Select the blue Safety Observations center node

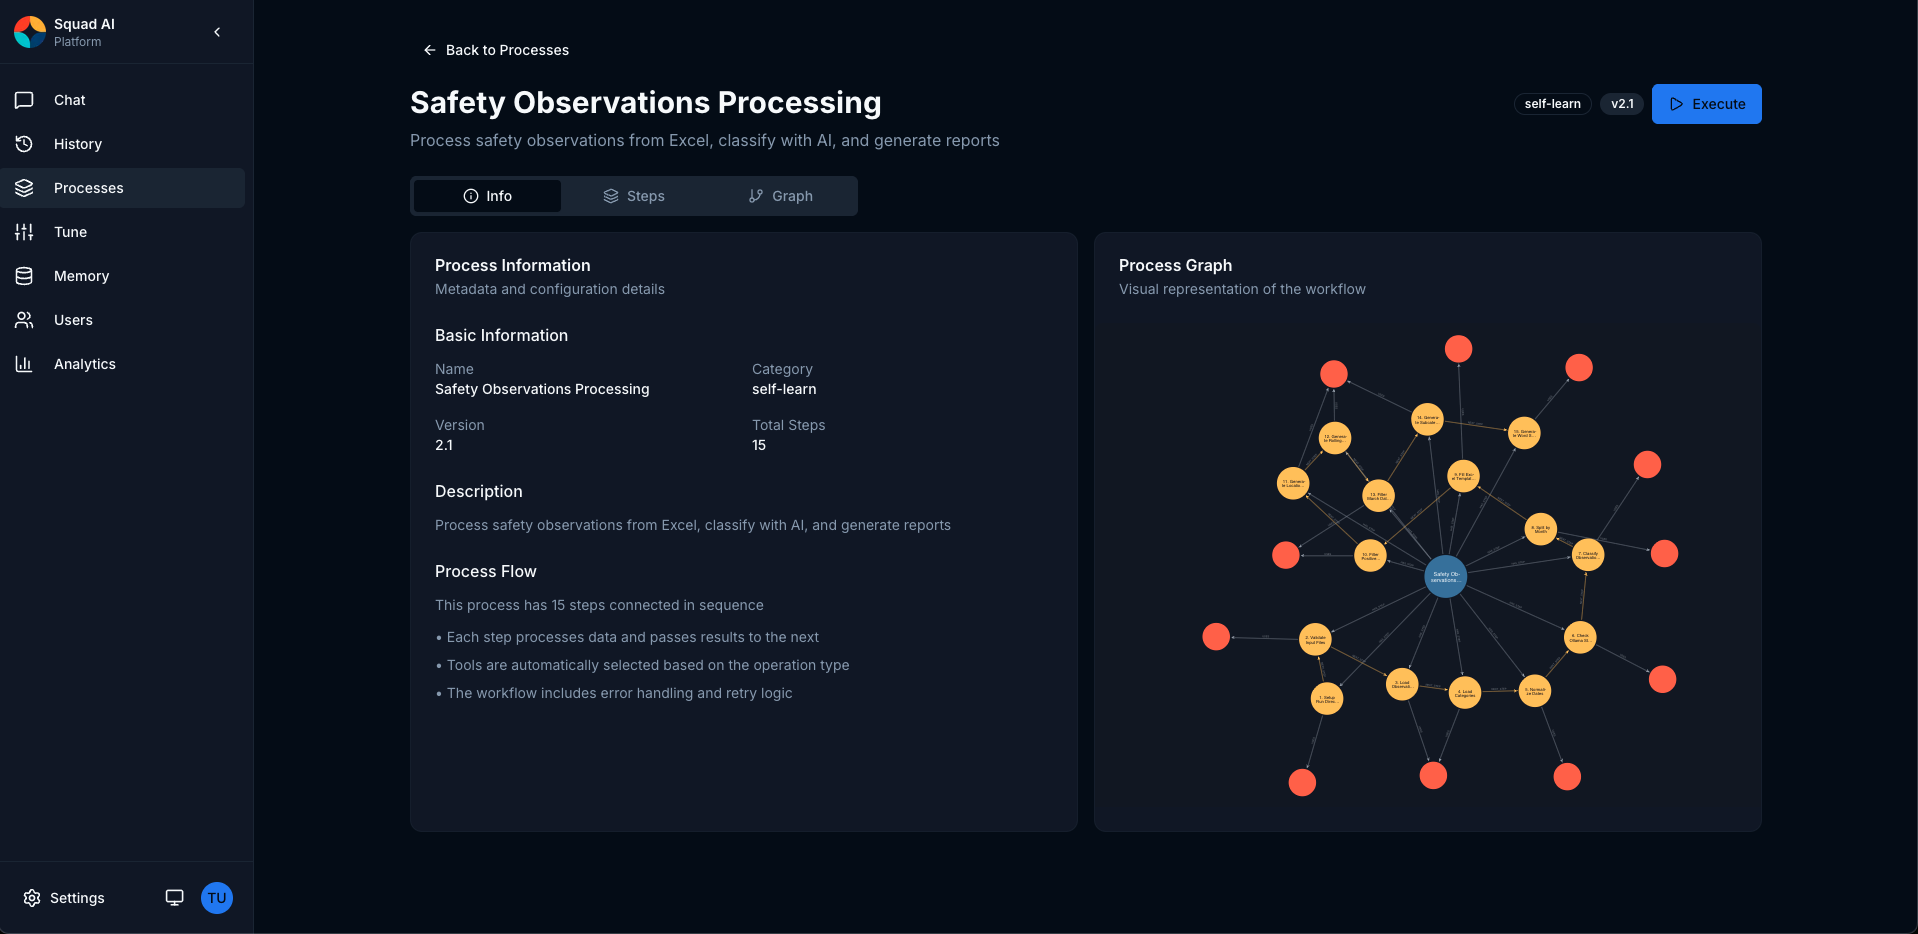coord(1445,577)
